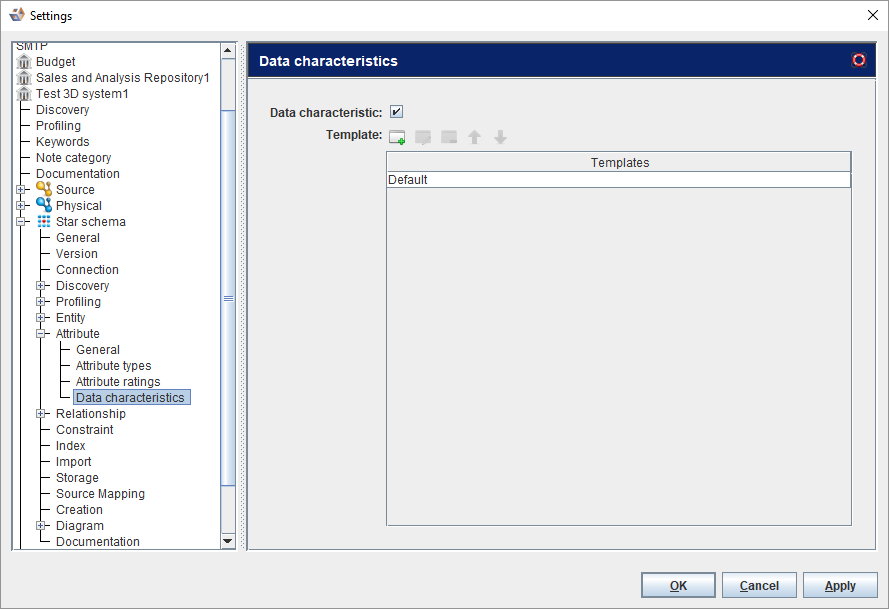The width and height of the screenshot is (889, 609).
Task: Click the OK button
Action: coord(678,585)
